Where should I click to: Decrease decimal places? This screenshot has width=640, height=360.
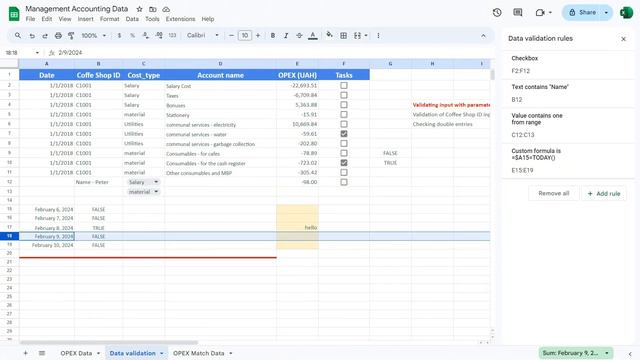click(x=145, y=36)
